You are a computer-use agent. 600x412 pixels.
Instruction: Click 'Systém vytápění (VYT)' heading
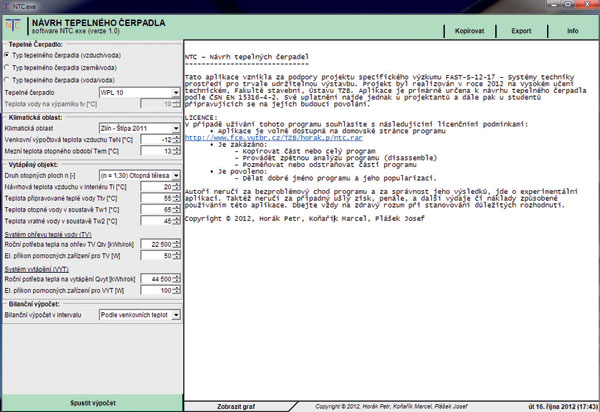pyautogui.click(x=37, y=269)
